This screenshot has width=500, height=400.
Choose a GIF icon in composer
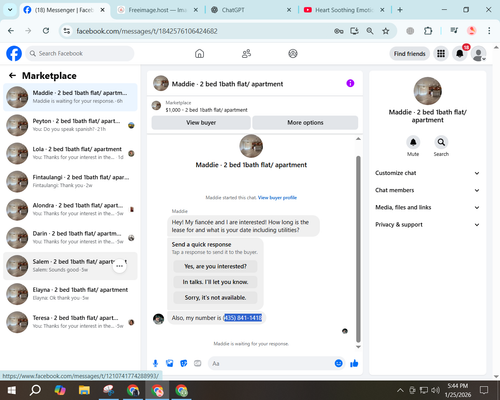point(198,363)
